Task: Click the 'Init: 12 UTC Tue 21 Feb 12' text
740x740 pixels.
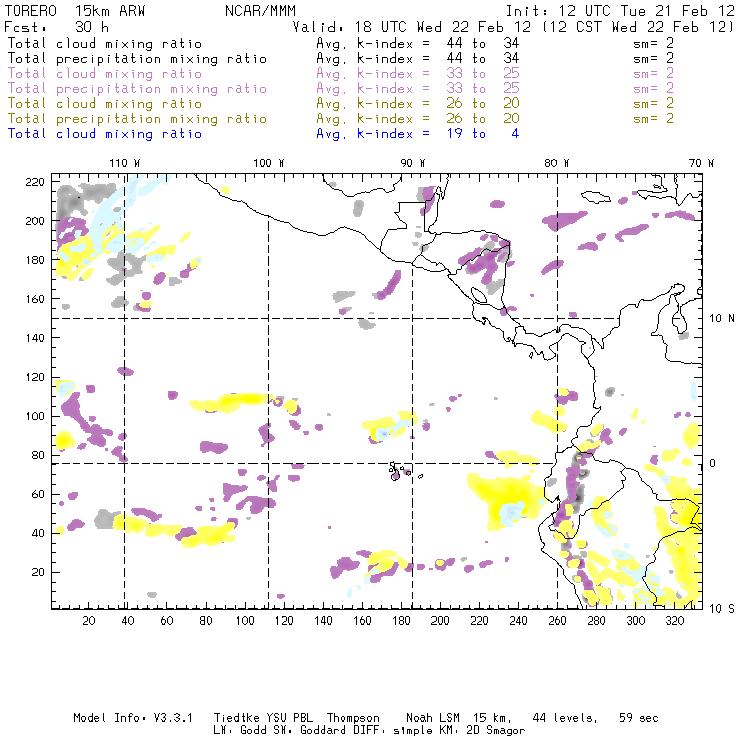Action: click(620, 10)
